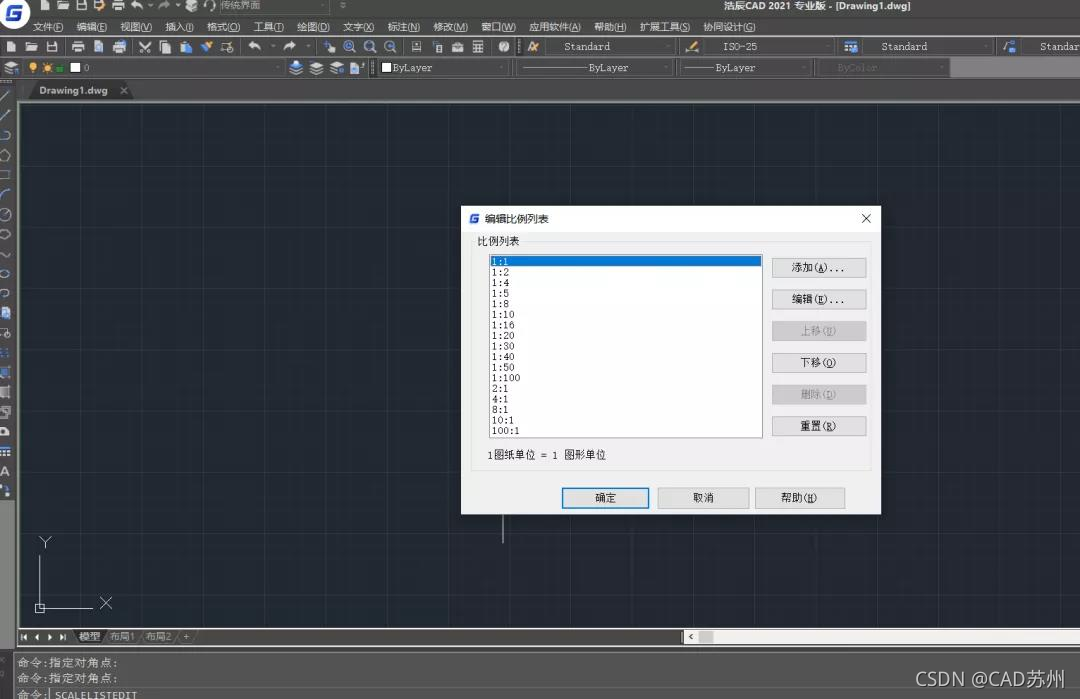The height and width of the screenshot is (699, 1080).
Task: Switch to the 布局2 layout tab
Action: pos(158,636)
